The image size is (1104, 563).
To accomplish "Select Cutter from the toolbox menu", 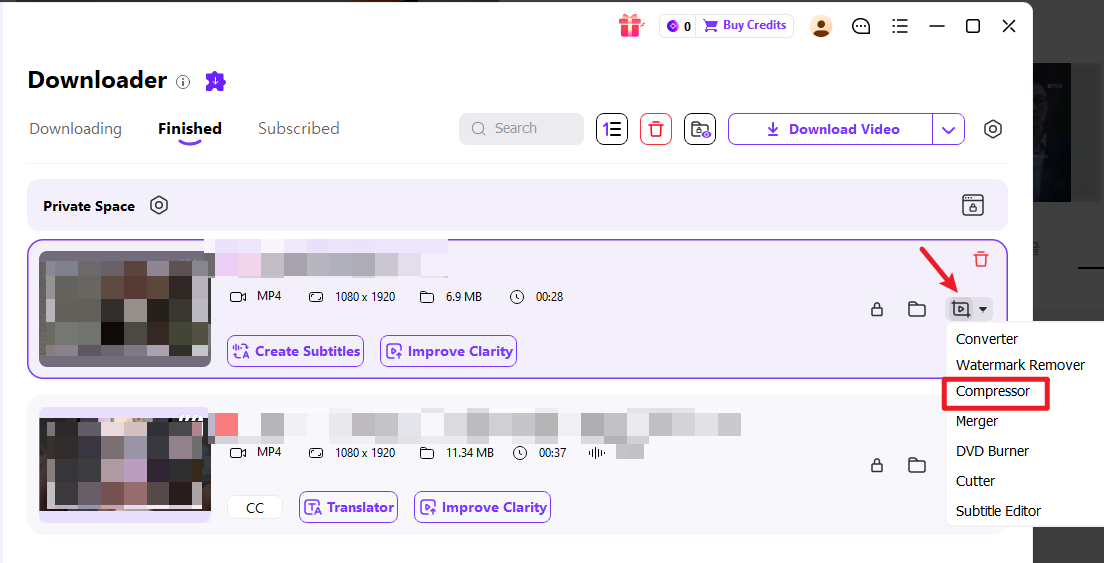I will (x=975, y=481).
